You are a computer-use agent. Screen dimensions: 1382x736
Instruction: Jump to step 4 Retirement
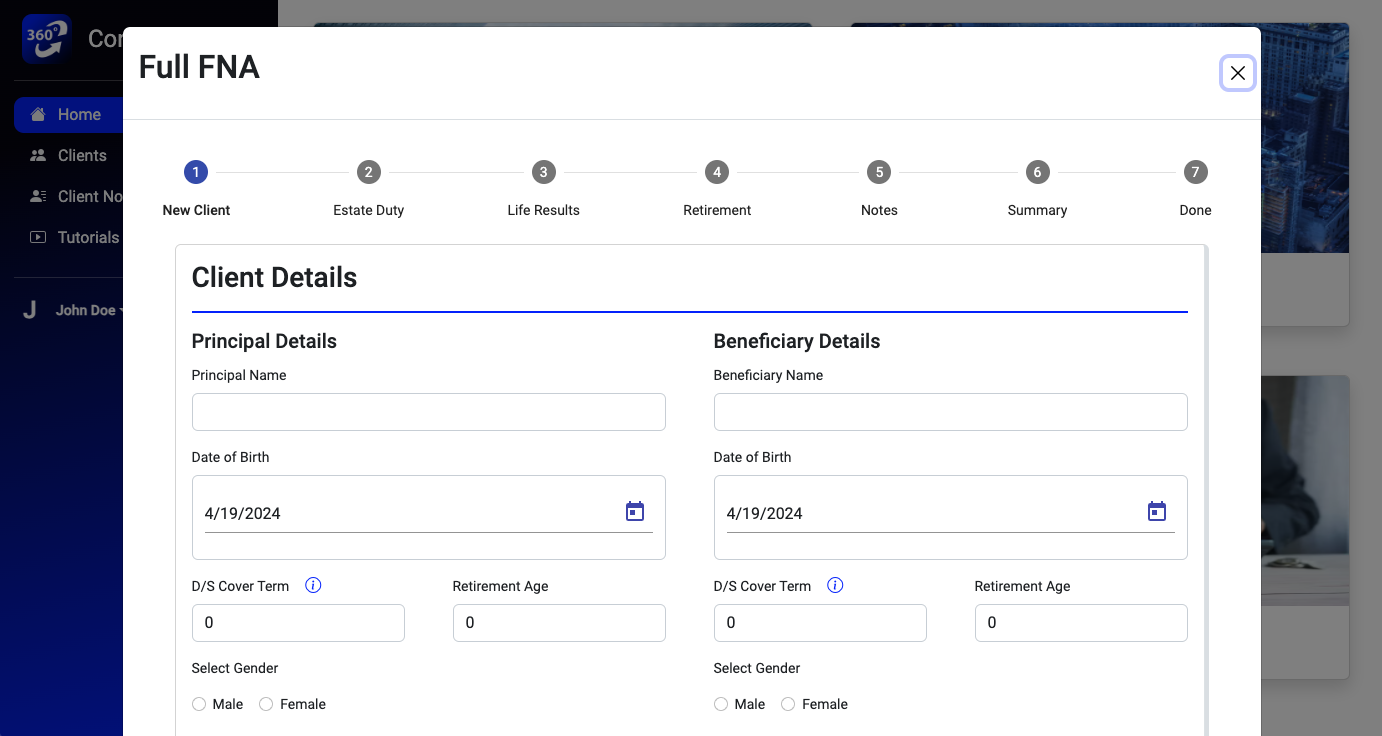(x=717, y=173)
